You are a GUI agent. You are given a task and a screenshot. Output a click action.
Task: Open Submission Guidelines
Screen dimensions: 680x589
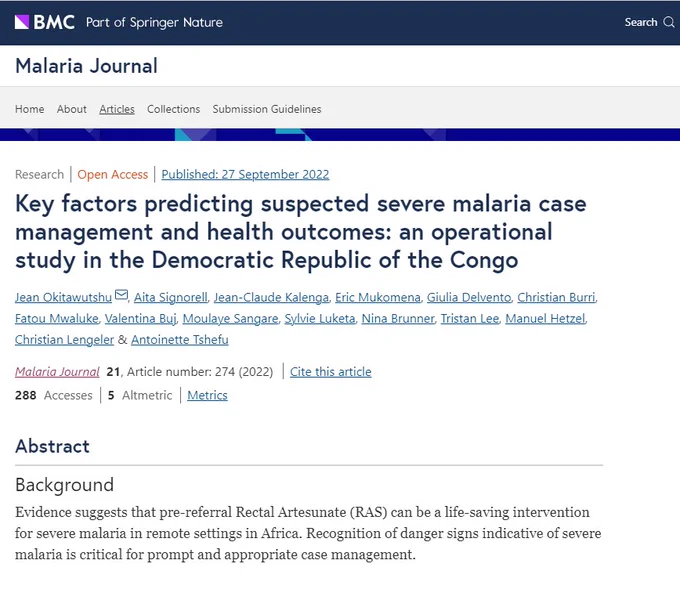pos(267,109)
